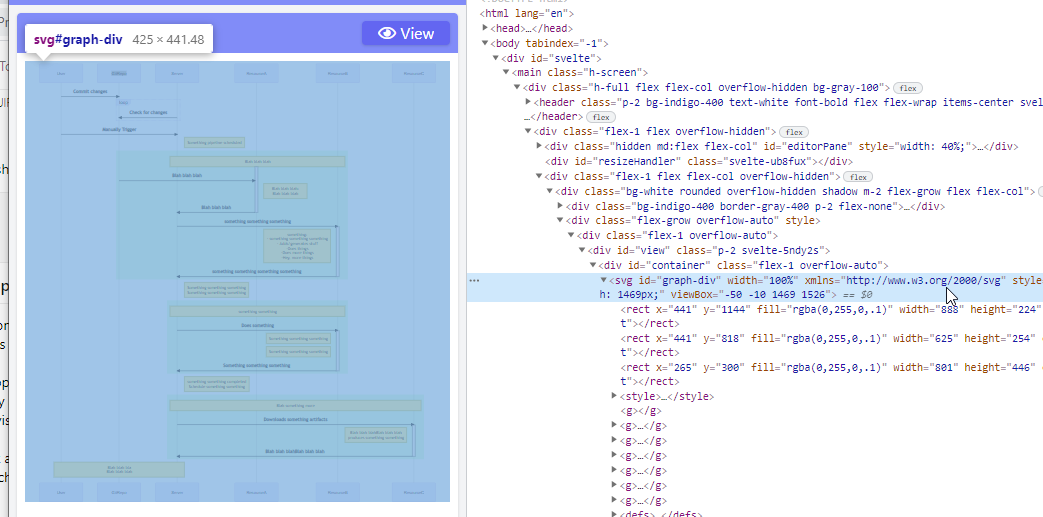Collapse the main h-screen element
Viewport: 1043px width, 517px height.
tap(507, 73)
